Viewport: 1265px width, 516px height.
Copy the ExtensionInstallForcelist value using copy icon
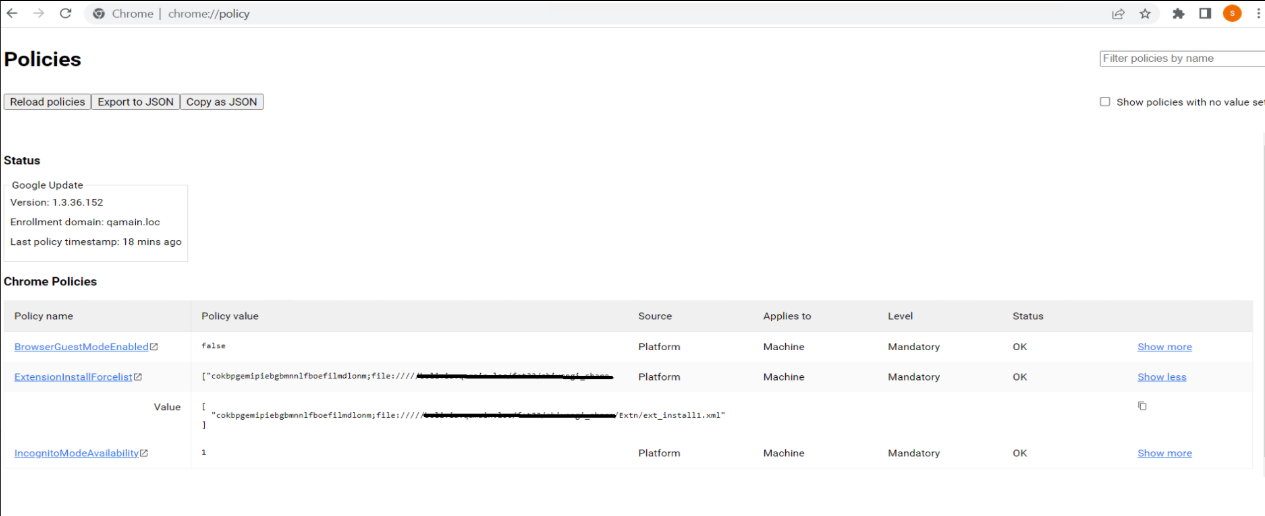tap(1142, 406)
